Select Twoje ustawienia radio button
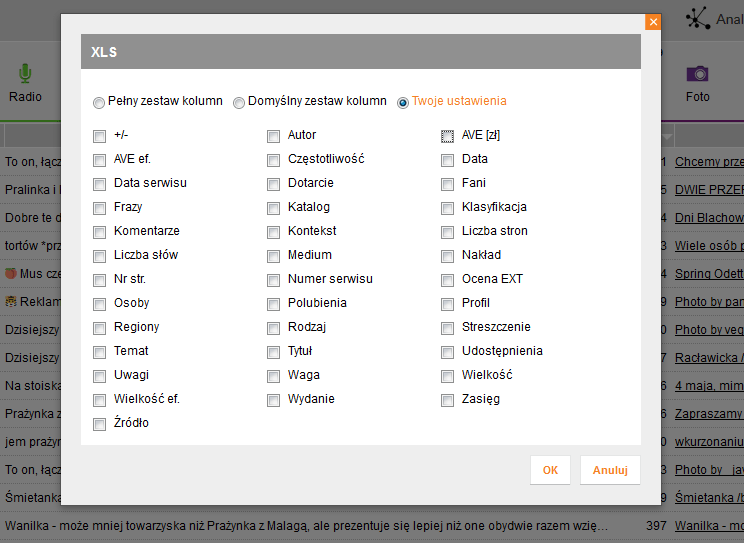 pyautogui.click(x=402, y=103)
